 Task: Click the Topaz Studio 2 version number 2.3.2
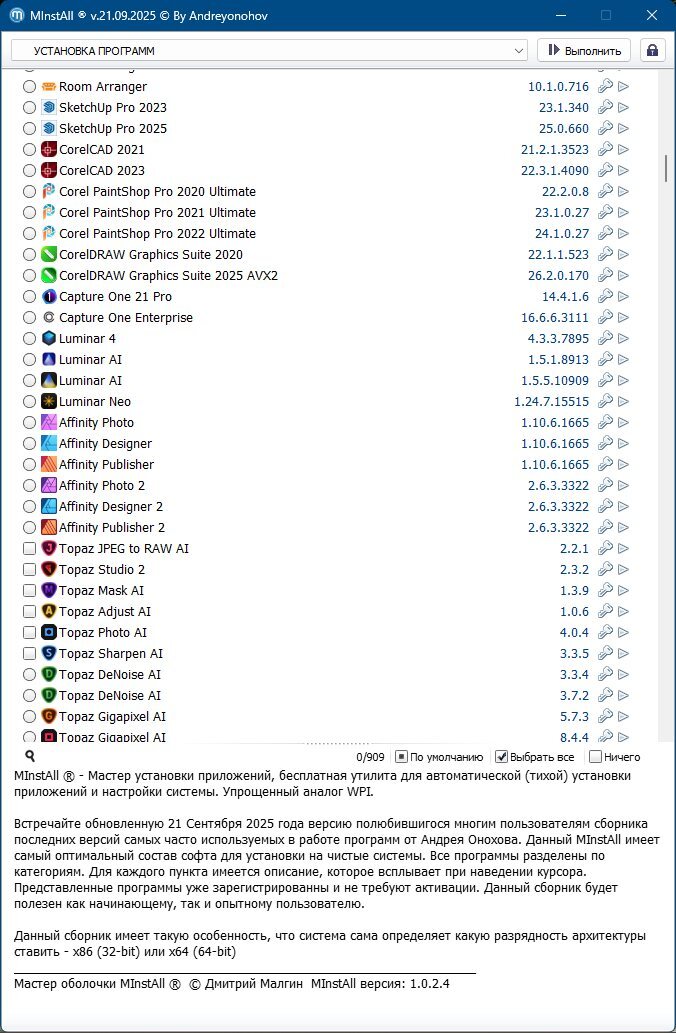tap(574, 570)
